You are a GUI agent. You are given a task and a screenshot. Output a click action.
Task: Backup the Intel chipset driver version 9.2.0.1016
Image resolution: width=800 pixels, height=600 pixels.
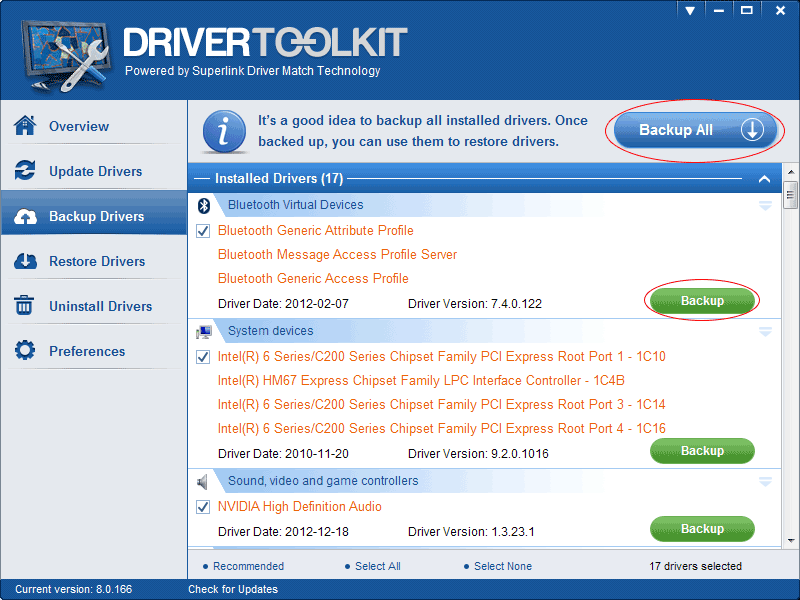click(x=702, y=451)
